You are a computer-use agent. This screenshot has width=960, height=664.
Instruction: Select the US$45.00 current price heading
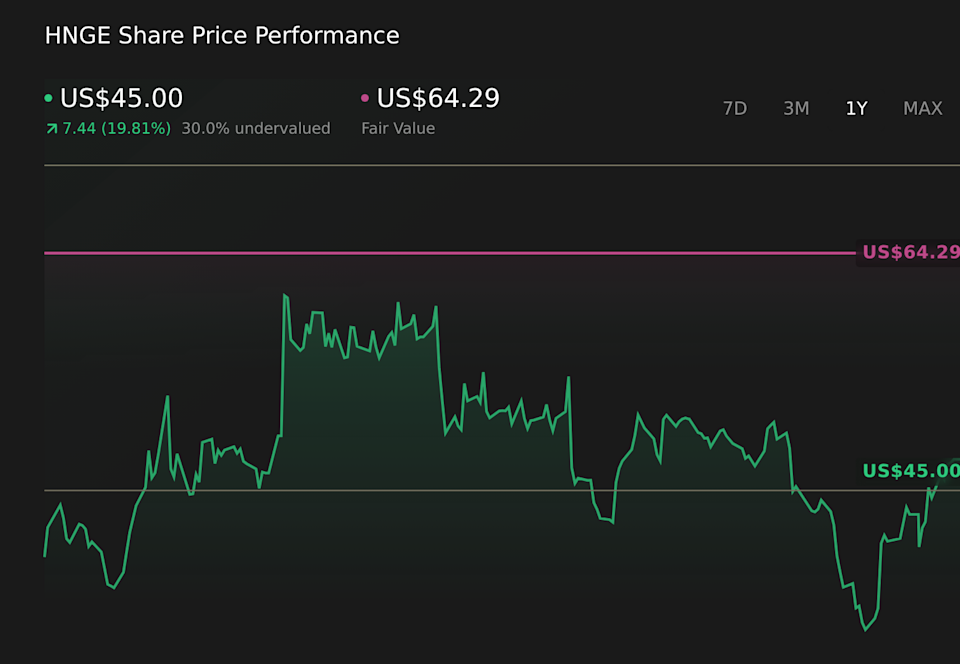[120, 98]
